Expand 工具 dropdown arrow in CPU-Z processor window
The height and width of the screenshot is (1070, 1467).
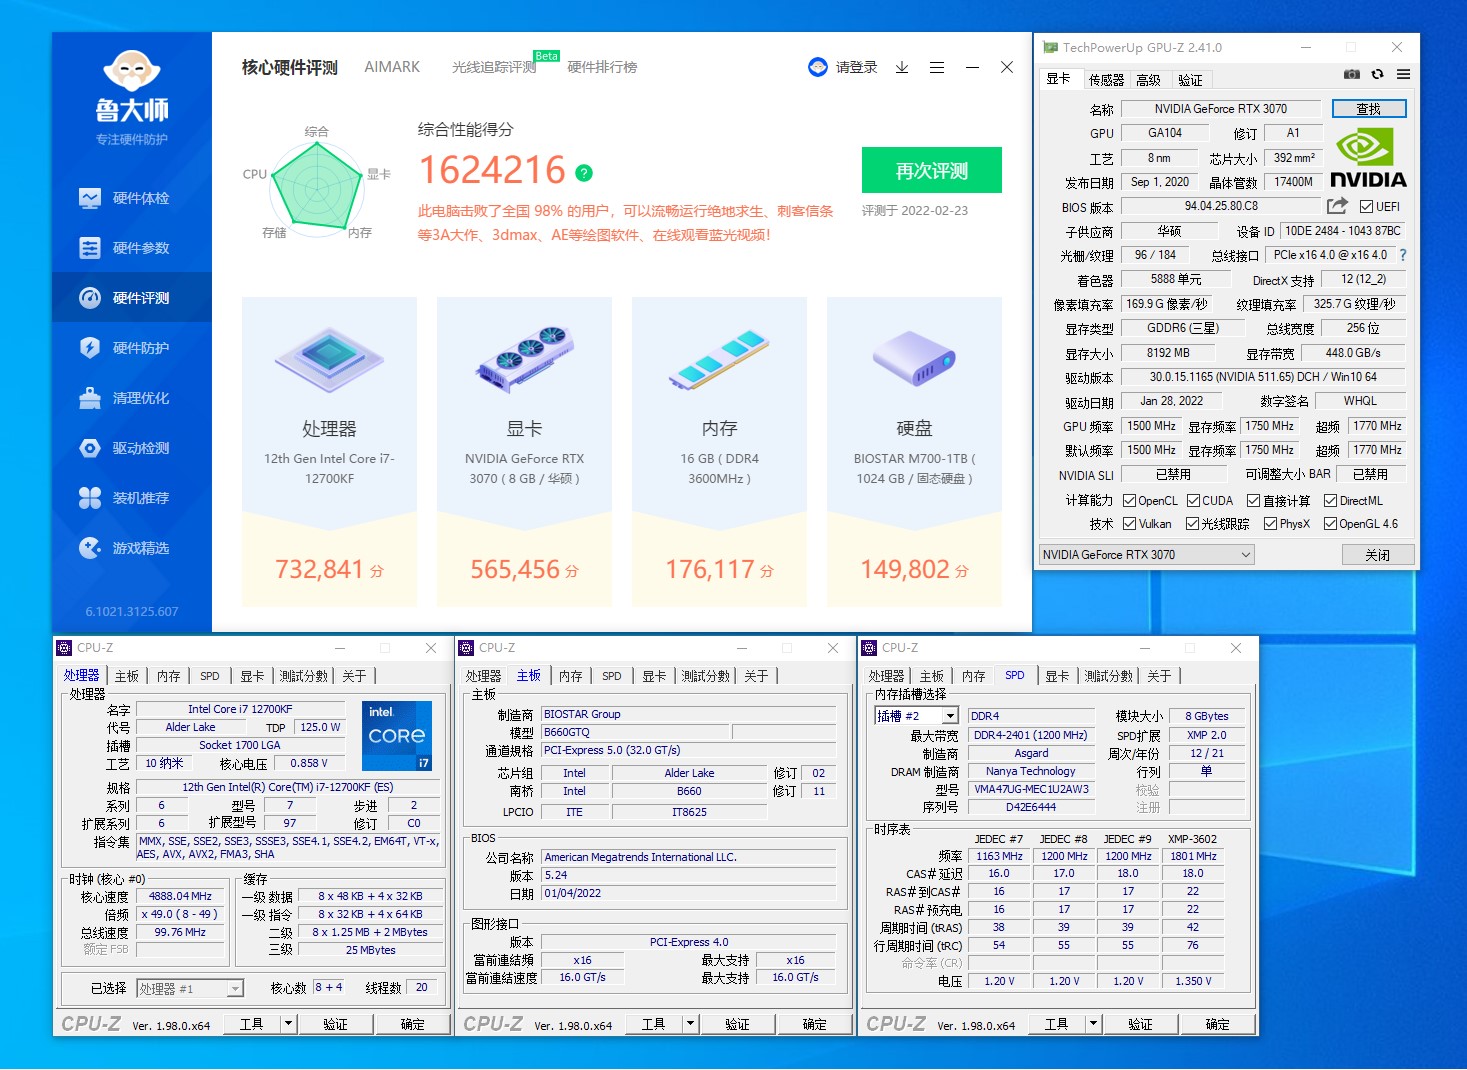coord(289,1024)
